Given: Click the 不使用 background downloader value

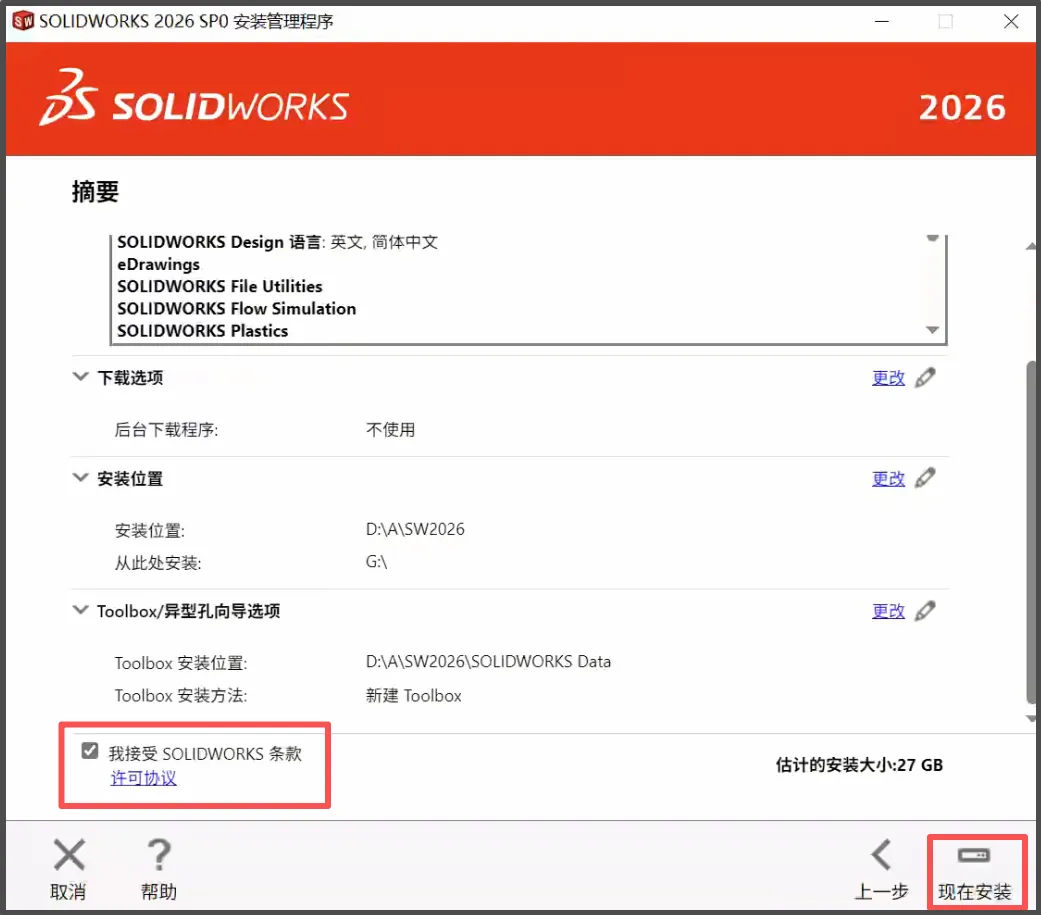Looking at the screenshot, I should pos(390,430).
